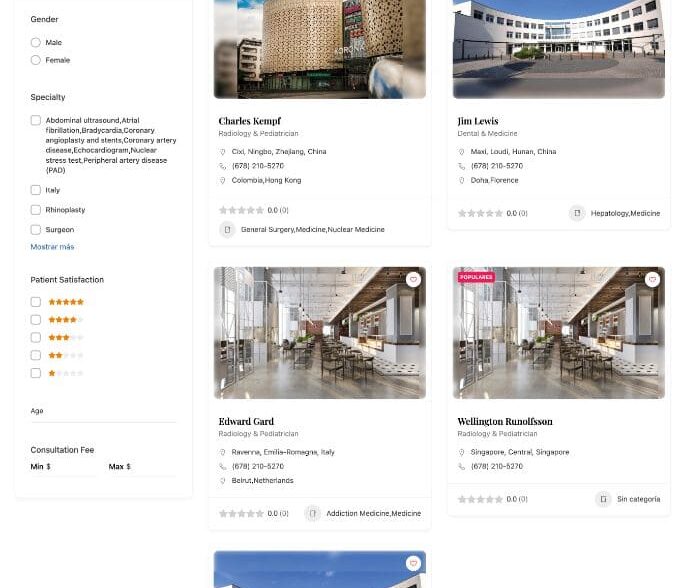Viewport: 682px width, 588px height.
Task: Select Male gender radio button
Action: coord(36,42)
